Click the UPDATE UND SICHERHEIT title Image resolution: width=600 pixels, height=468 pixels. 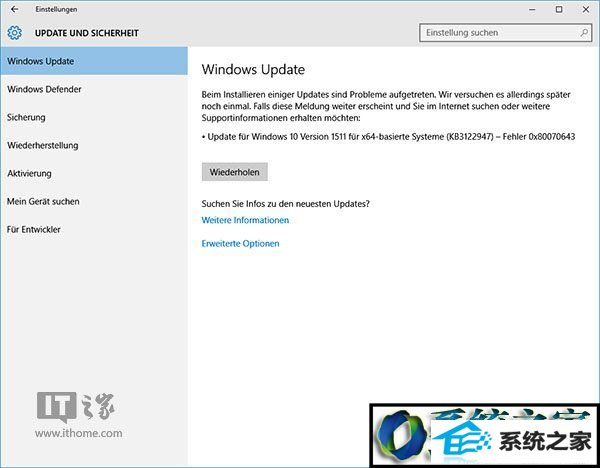pos(87,33)
